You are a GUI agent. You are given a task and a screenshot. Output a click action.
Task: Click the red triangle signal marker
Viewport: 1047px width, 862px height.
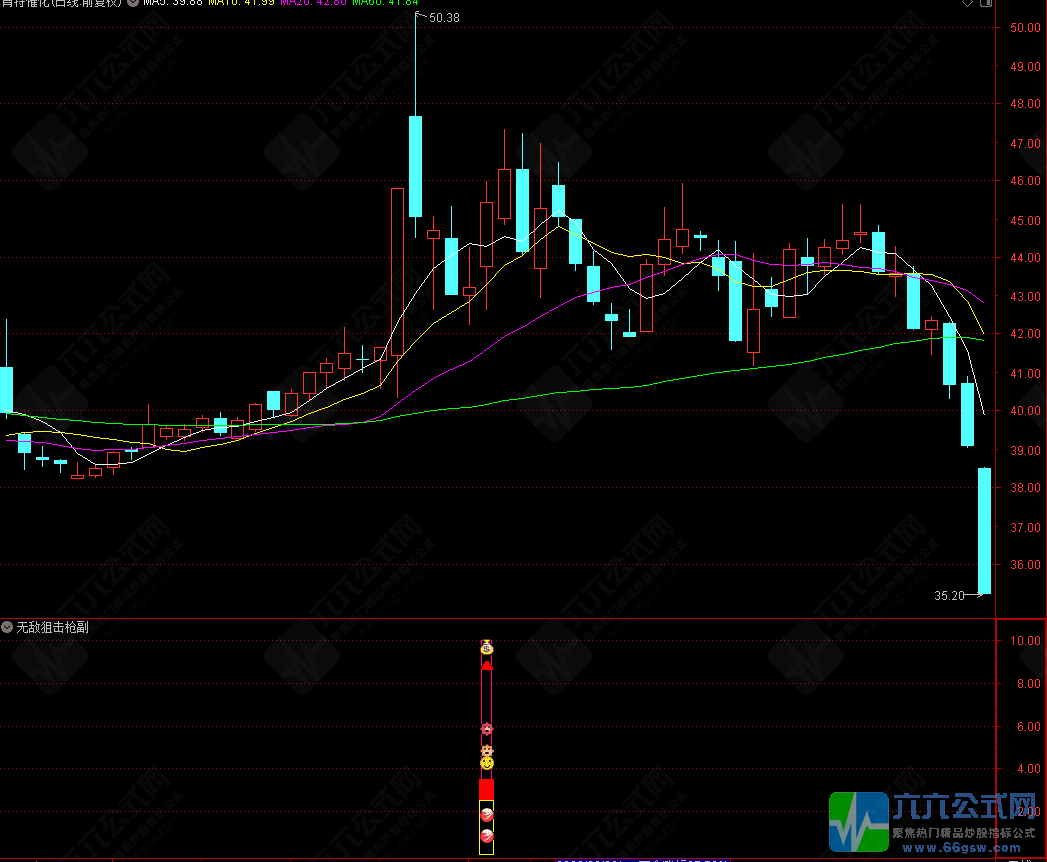(x=487, y=665)
